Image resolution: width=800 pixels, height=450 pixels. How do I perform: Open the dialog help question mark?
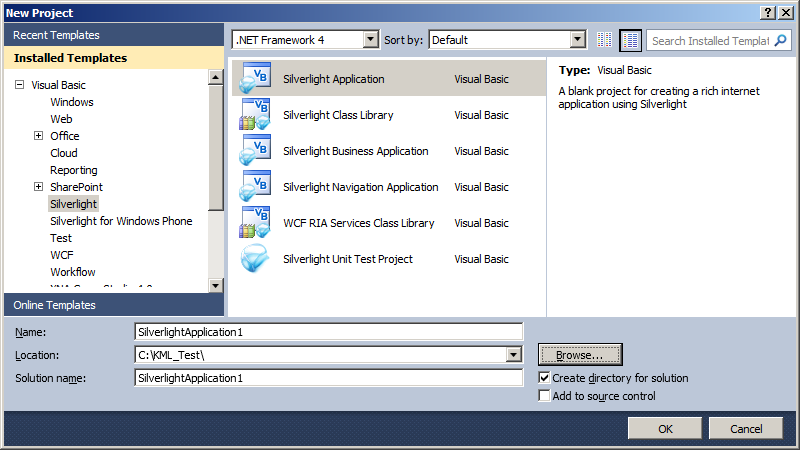[768, 13]
